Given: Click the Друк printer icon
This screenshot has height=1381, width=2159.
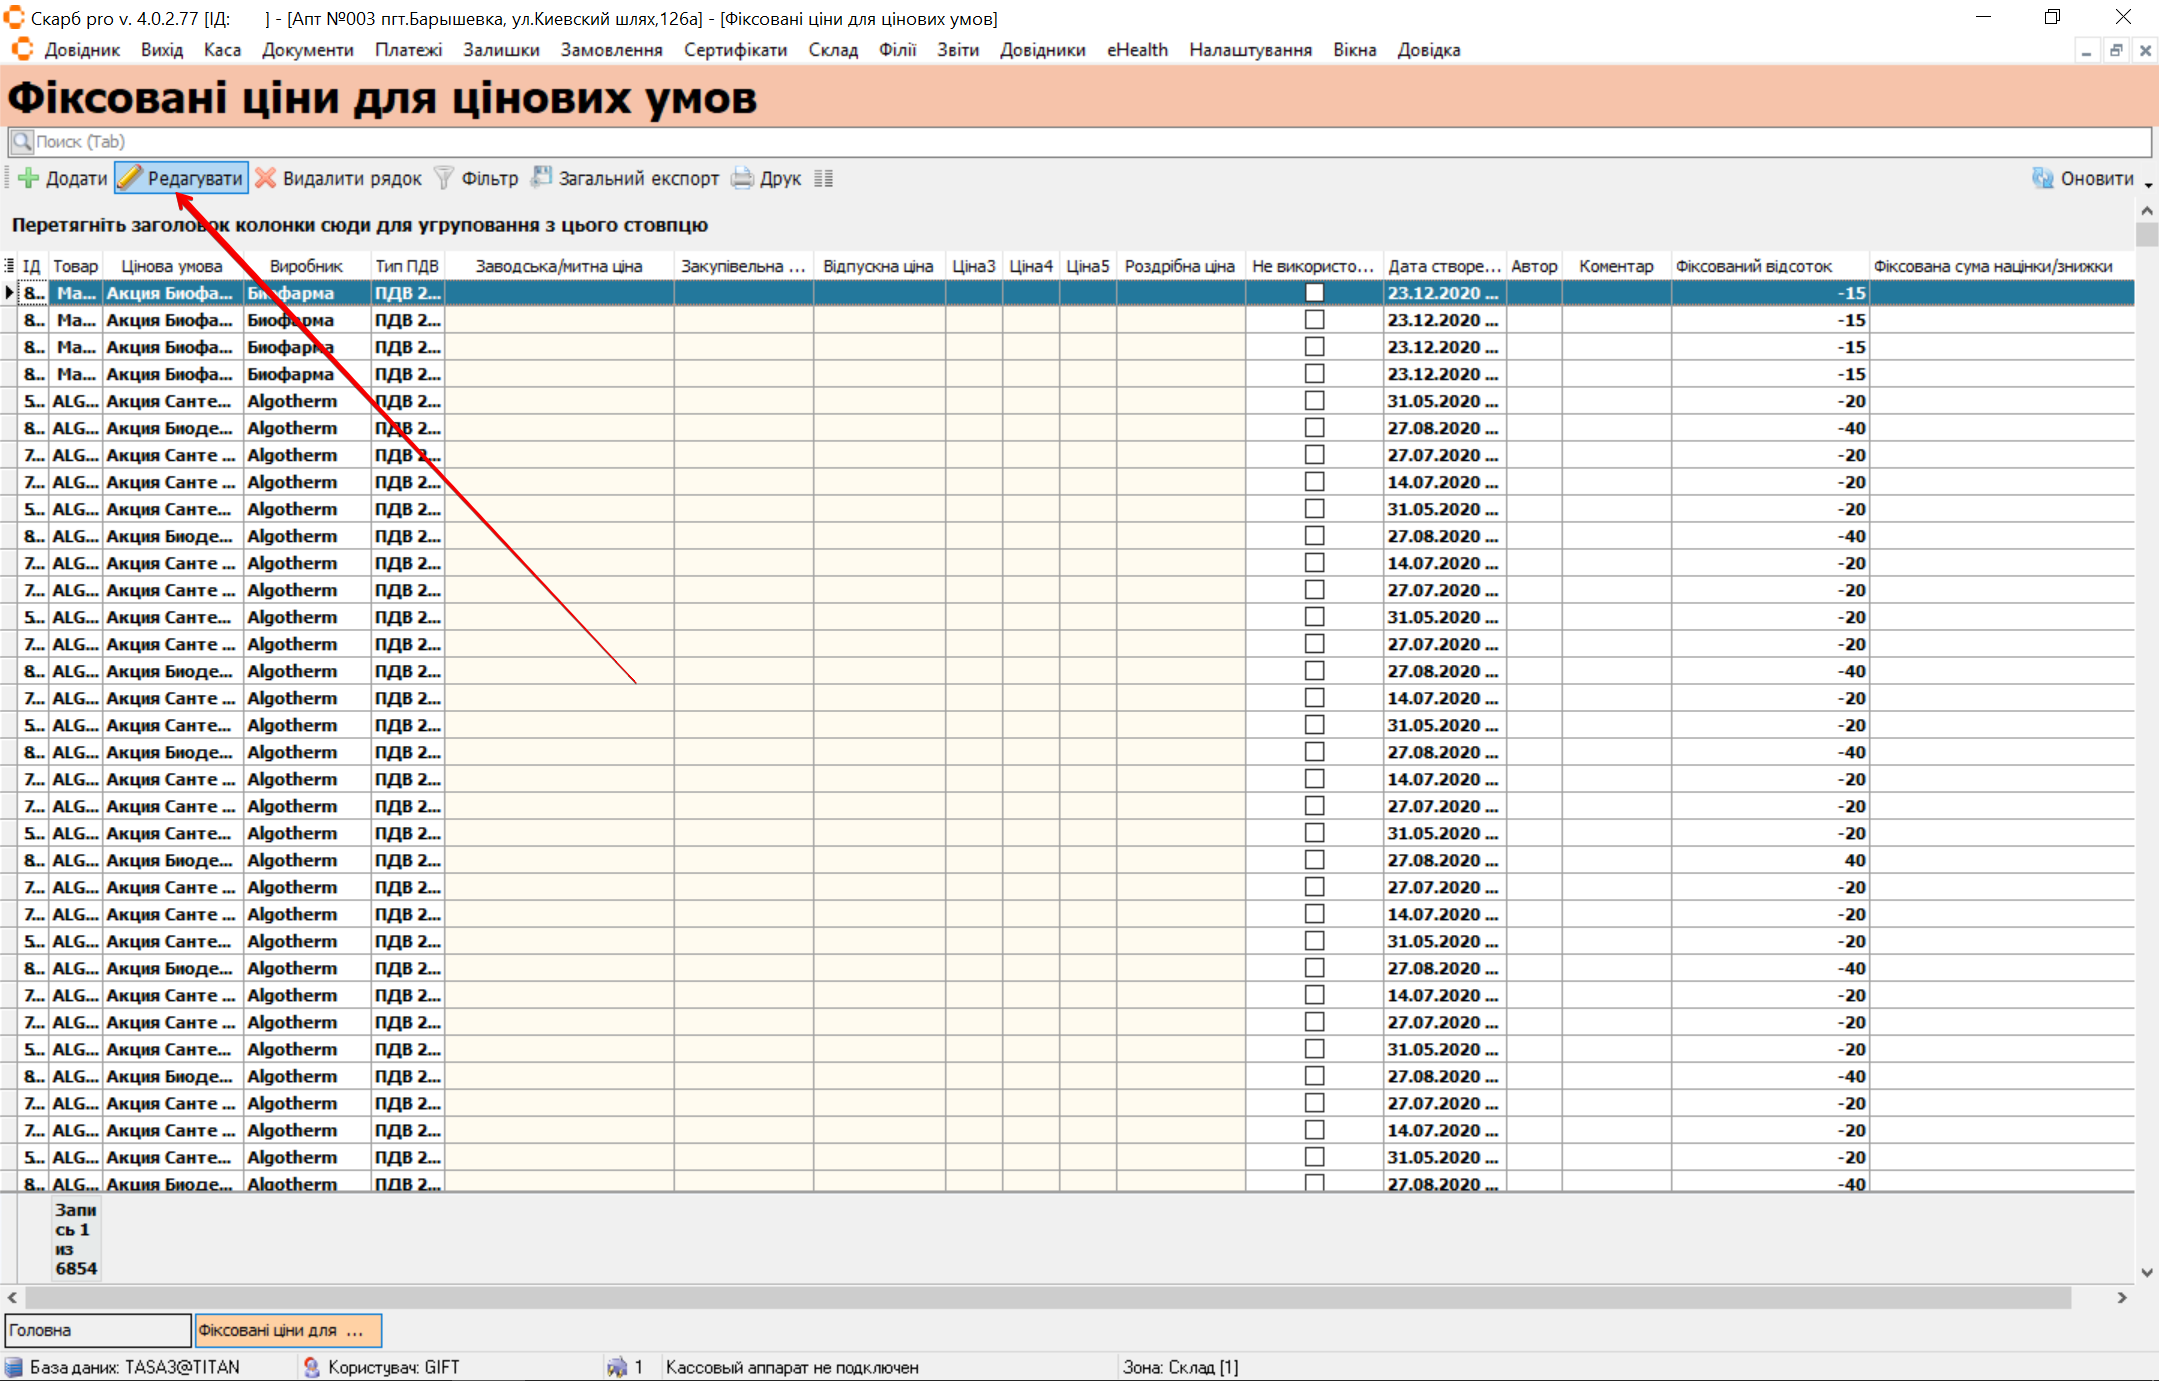Looking at the screenshot, I should pyautogui.click(x=742, y=178).
